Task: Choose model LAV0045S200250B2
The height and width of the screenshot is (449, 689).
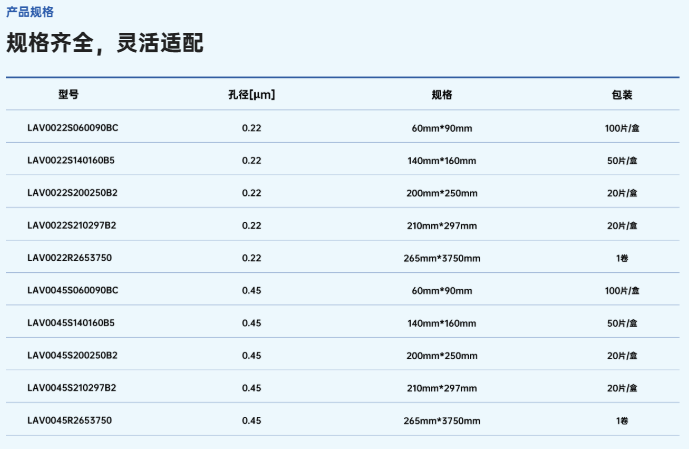Action: [73, 355]
